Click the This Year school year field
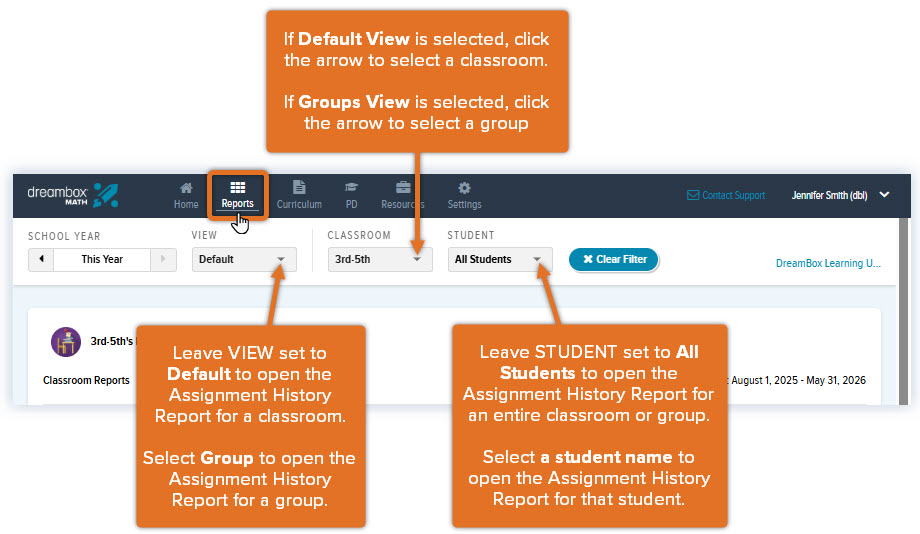This screenshot has height=534, width=920. pos(102,259)
